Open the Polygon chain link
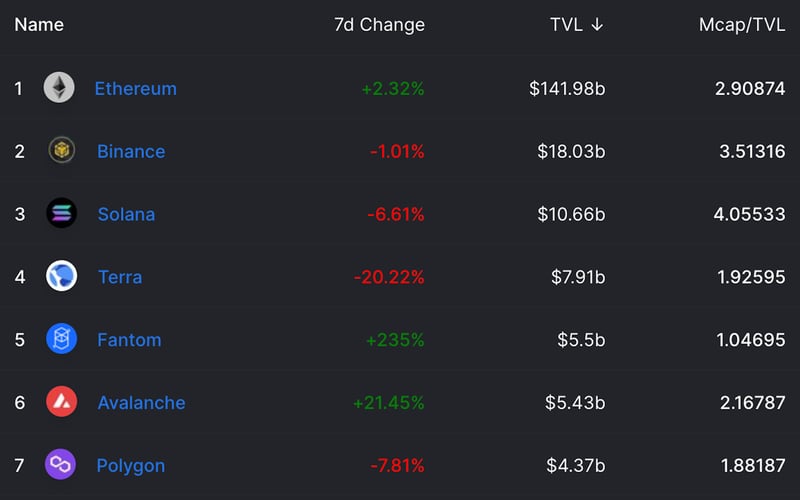The width and height of the screenshot is (800, 500). tap(130, 466)
